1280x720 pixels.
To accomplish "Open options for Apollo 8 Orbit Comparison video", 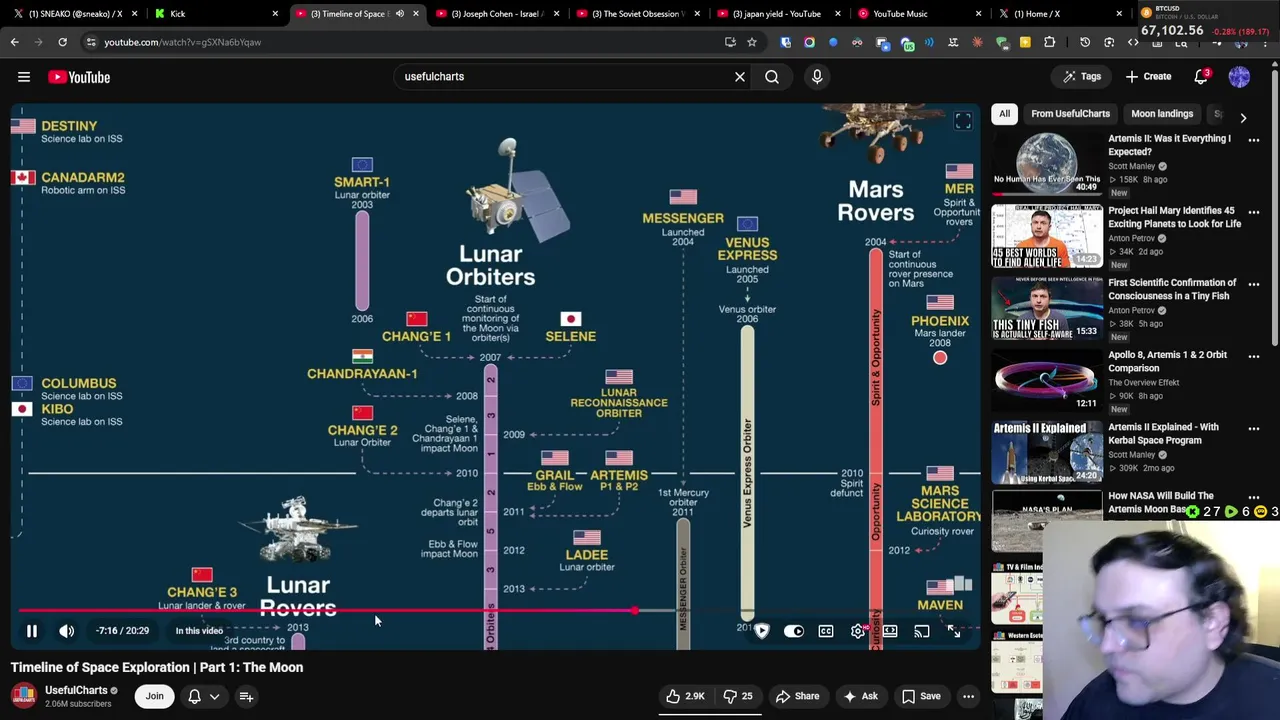I will 1254,356.
